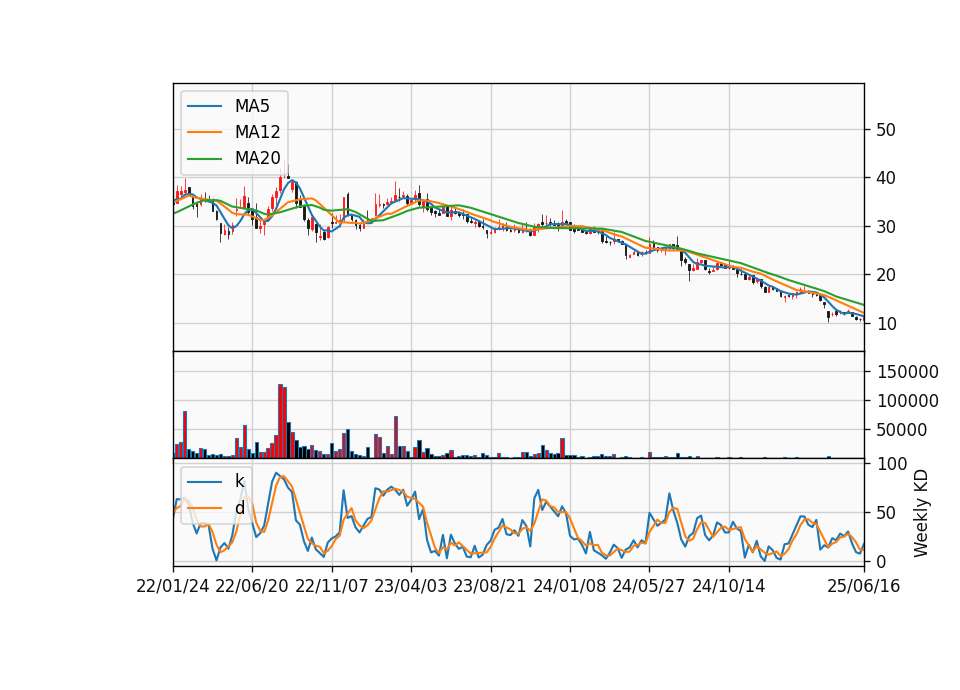Click the KD axis value 50

(886, 513)
